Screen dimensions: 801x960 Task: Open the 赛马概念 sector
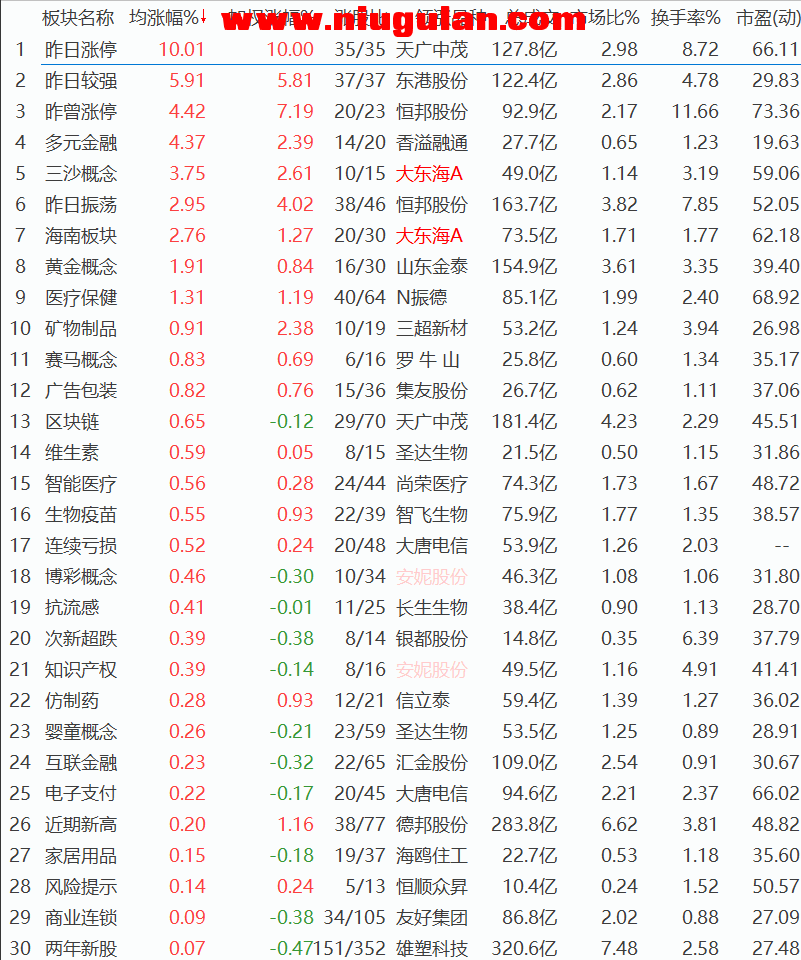[x=81, y=359]
